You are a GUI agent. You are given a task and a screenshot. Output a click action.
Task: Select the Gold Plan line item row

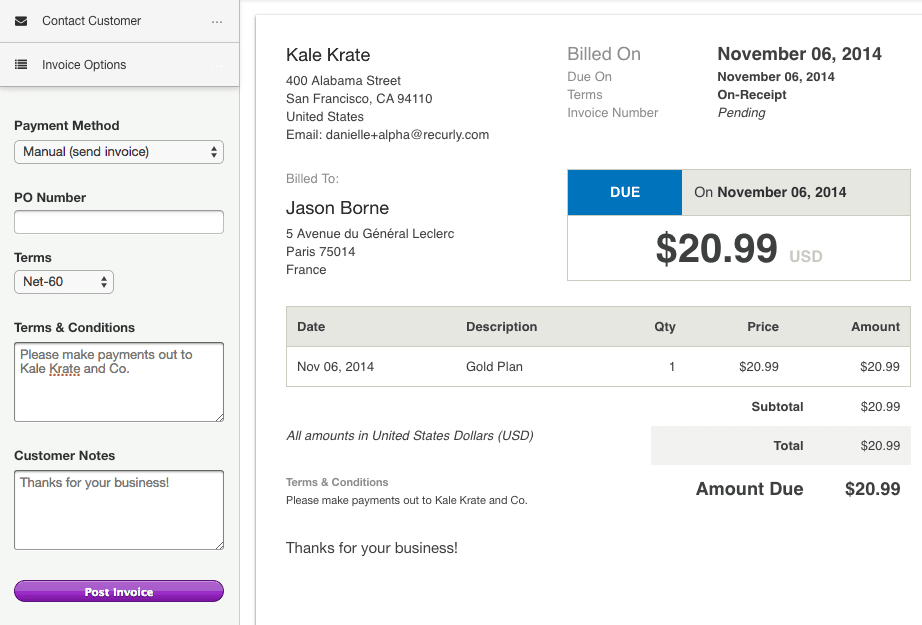600,366
